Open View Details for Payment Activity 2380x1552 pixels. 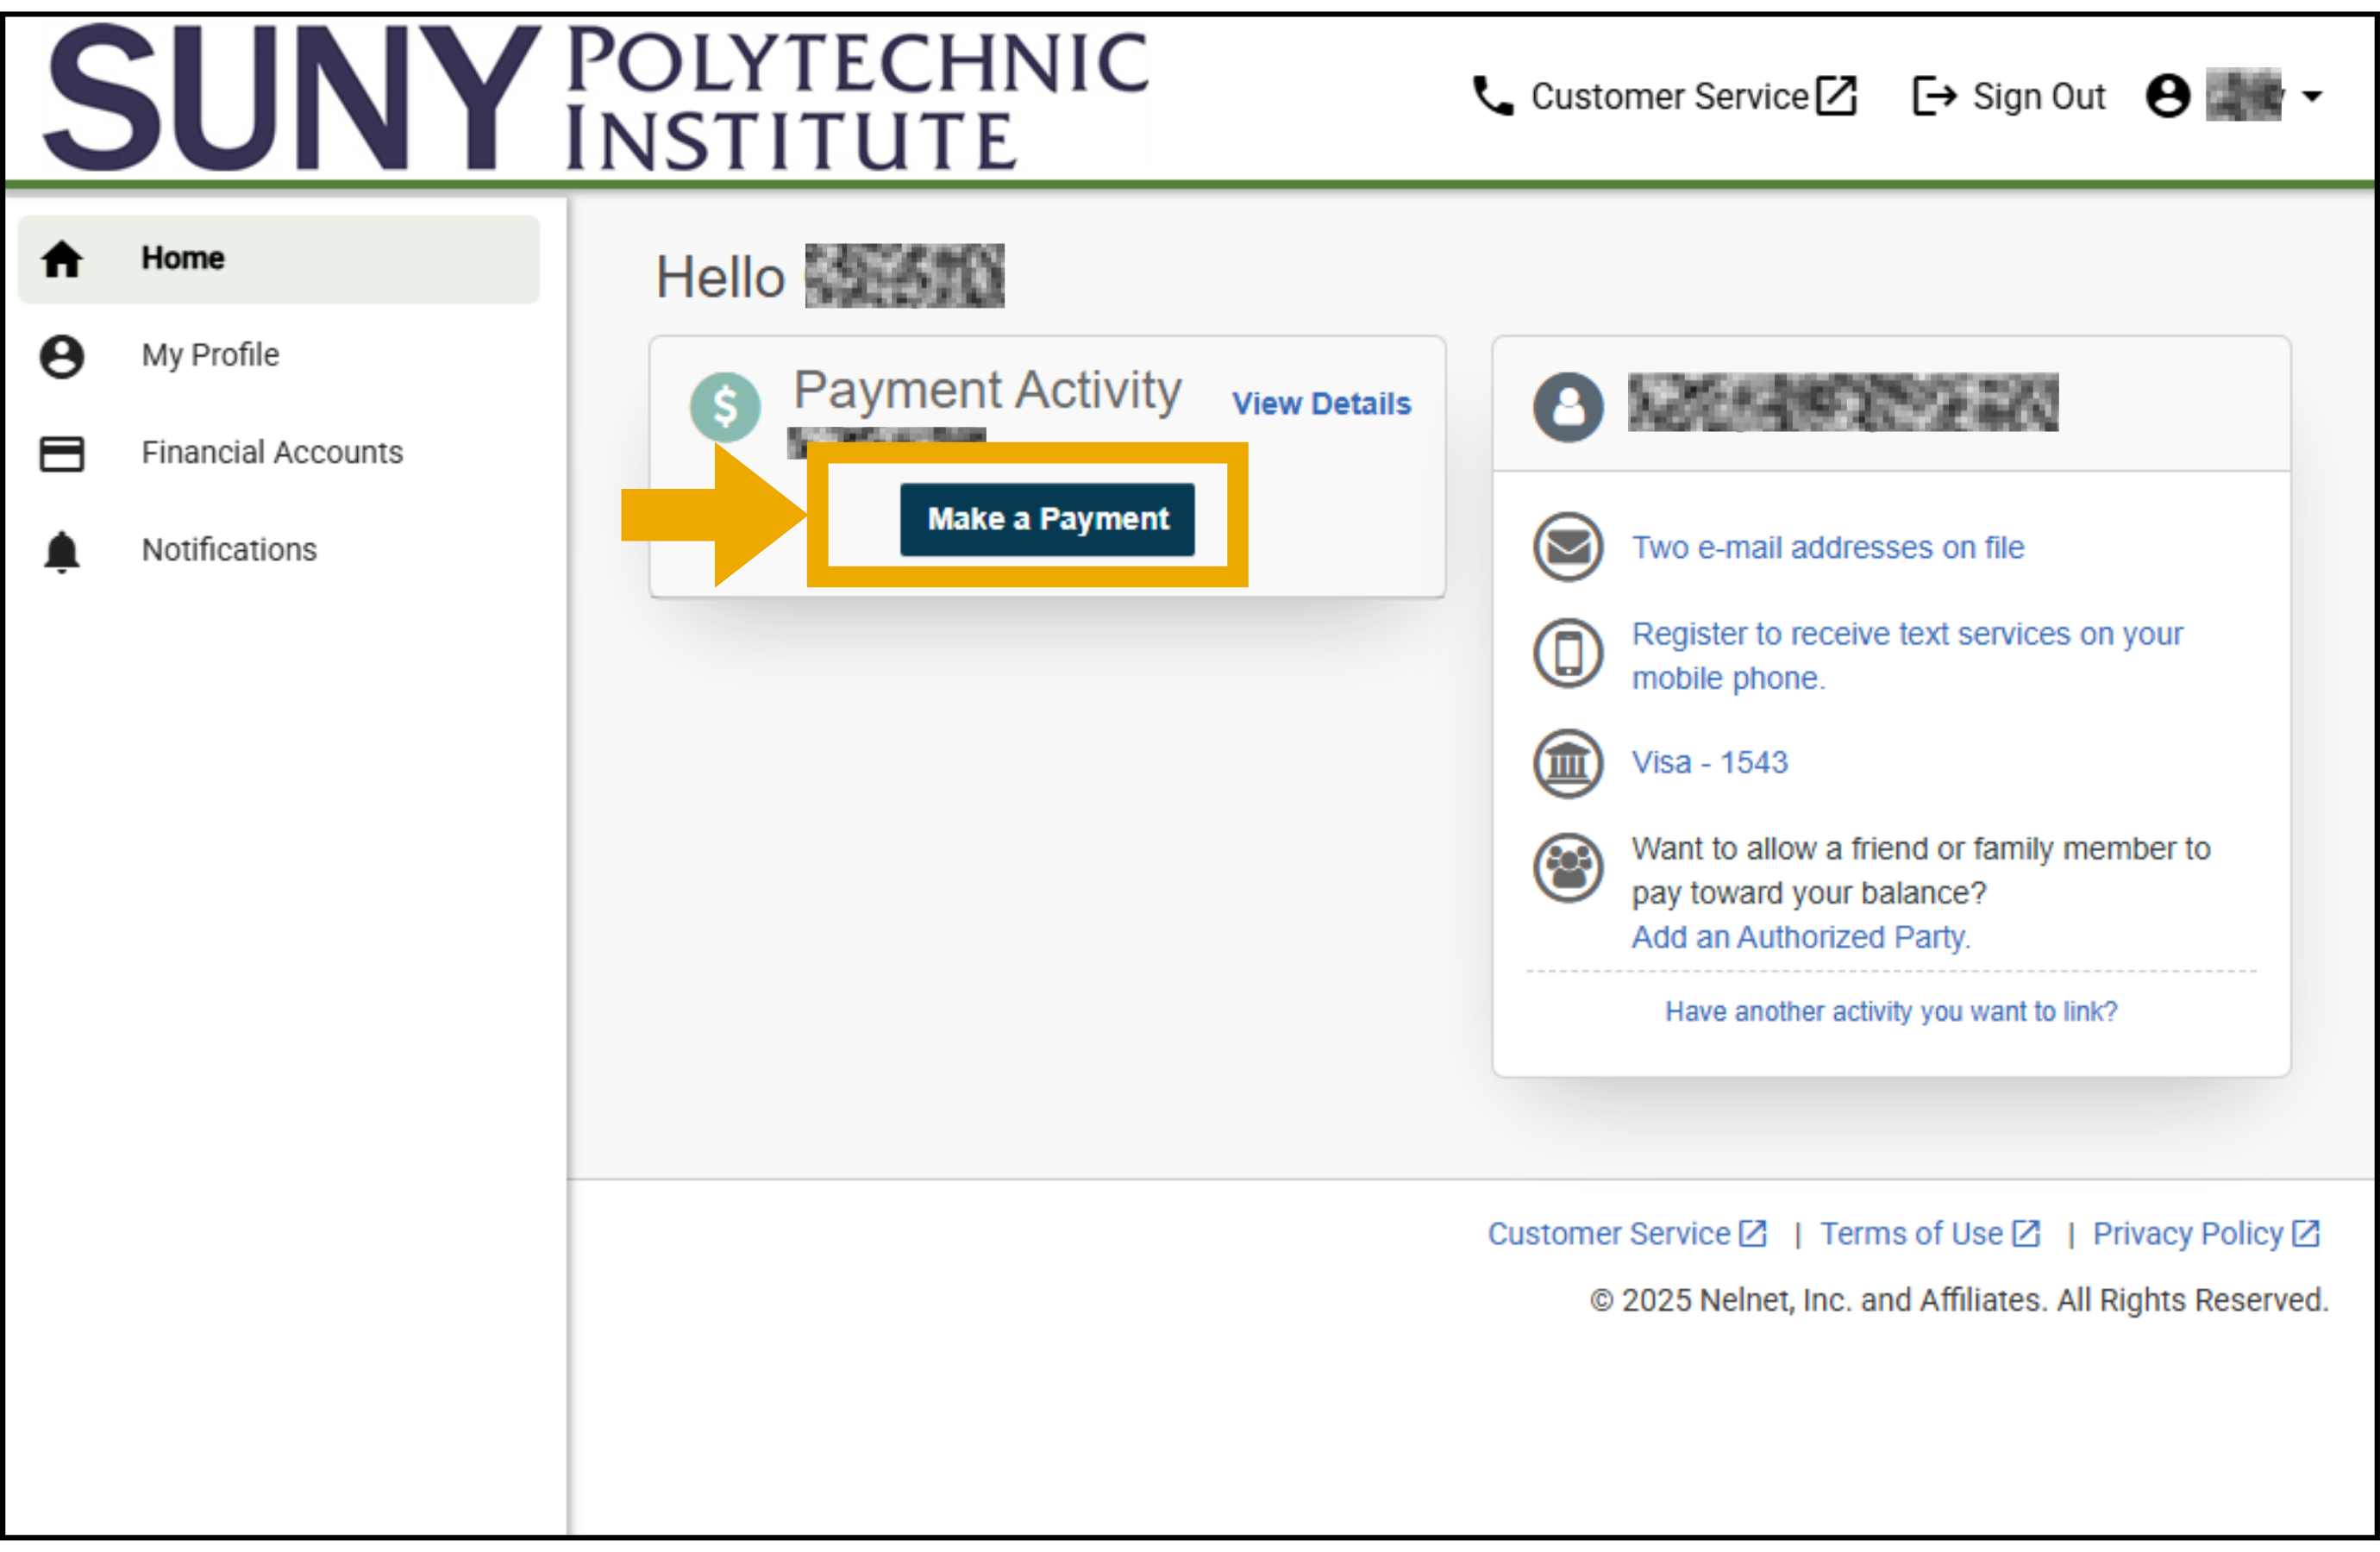(1320, 404)
